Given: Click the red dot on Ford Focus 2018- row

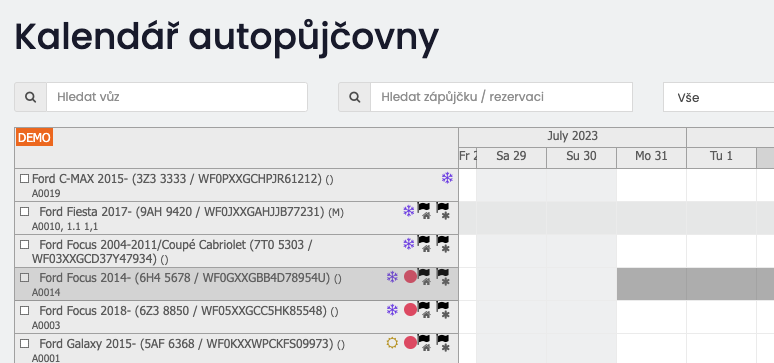Looking at the screenshot, I should [x=410, y=310].
